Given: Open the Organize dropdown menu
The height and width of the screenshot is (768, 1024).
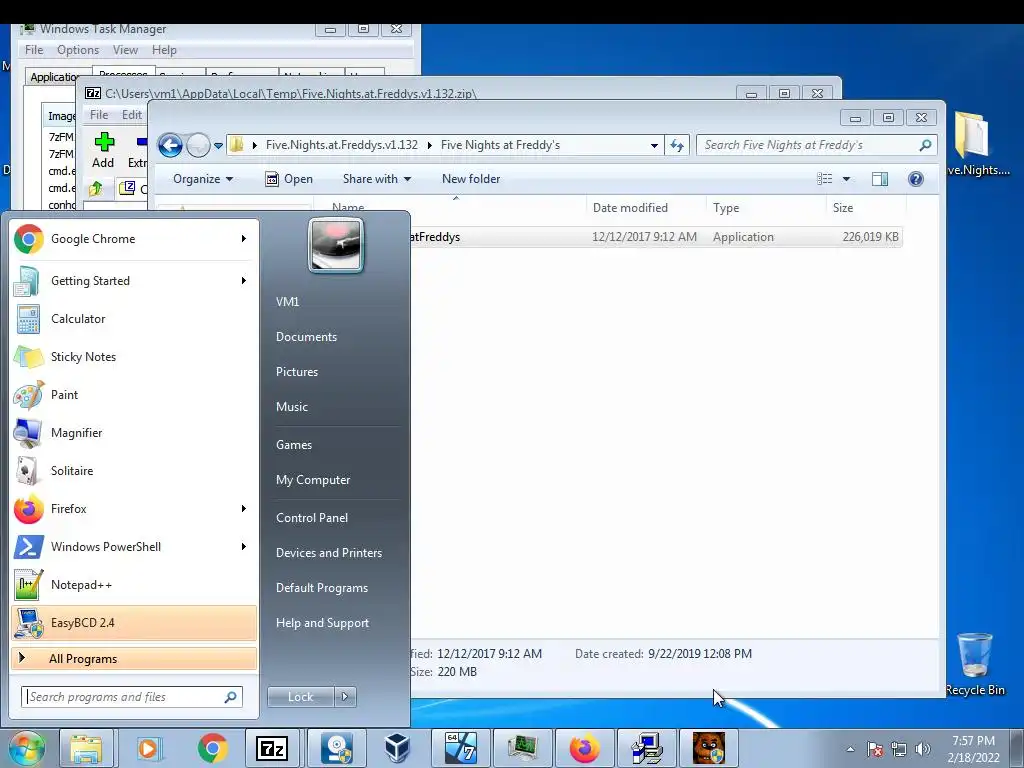Looking at the screenshot, I should (203, 179).
